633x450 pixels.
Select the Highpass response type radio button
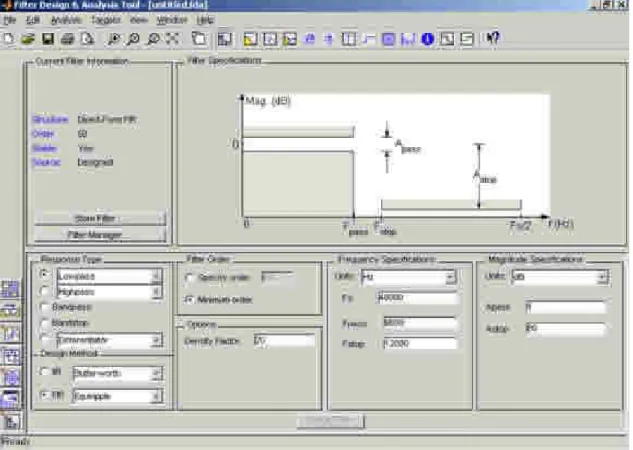(x=44, y=291)
